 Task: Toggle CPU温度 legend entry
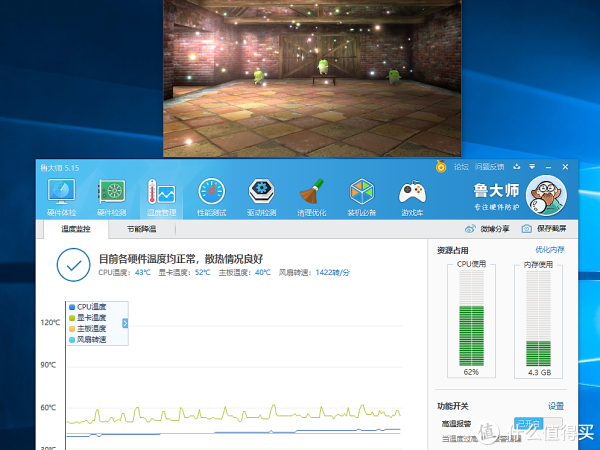click(88, 307)
